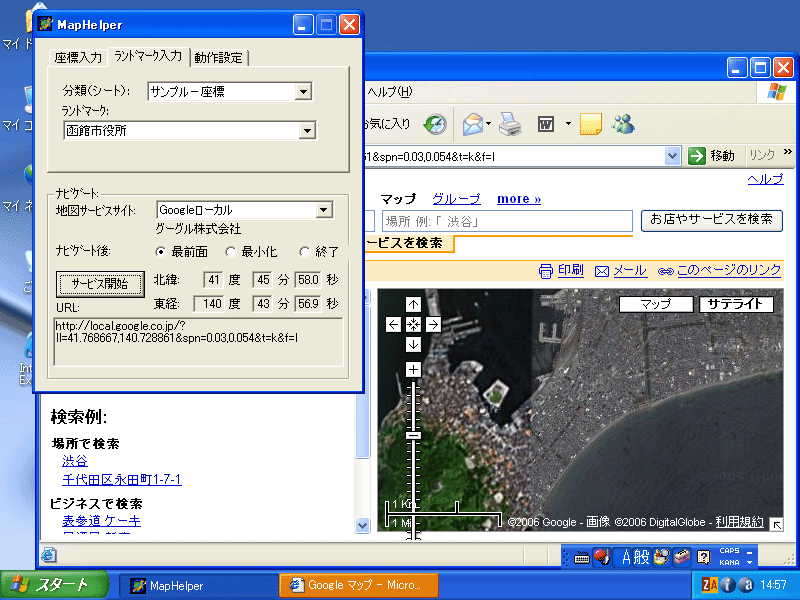Click the 渋谷 example link
Screen dimensions: 800x600
coord(75,461)
